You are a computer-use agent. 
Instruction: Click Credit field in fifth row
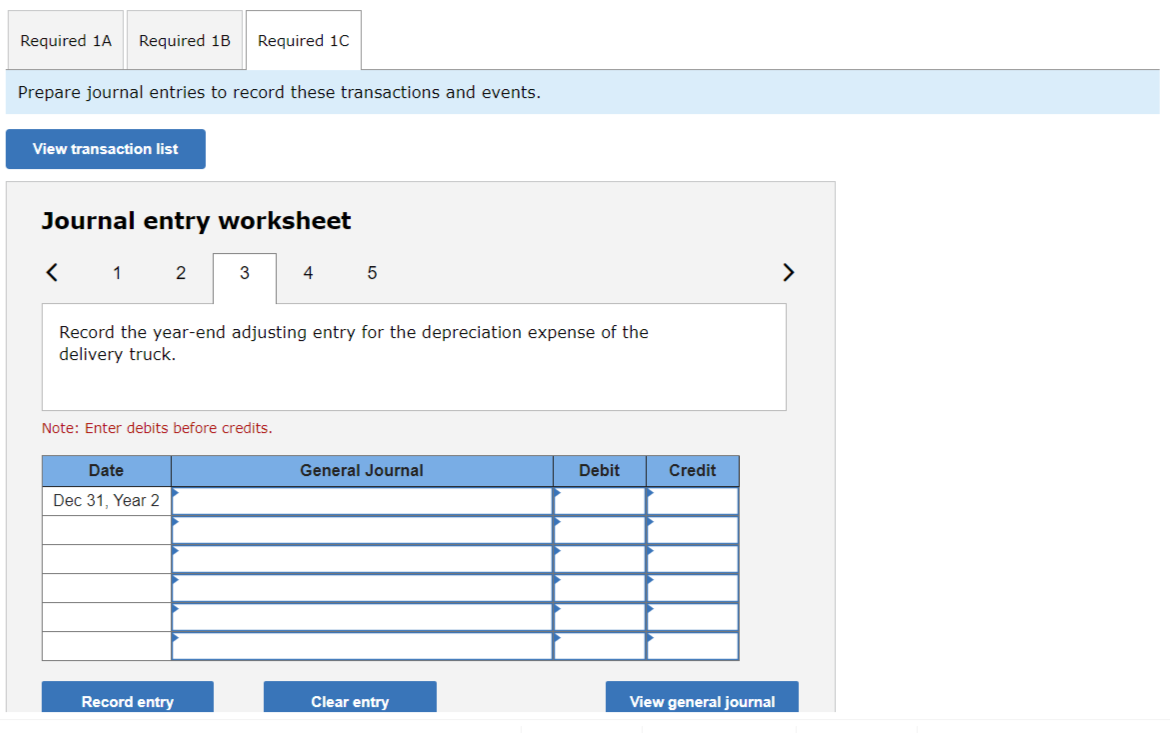(x=692, y=617)
